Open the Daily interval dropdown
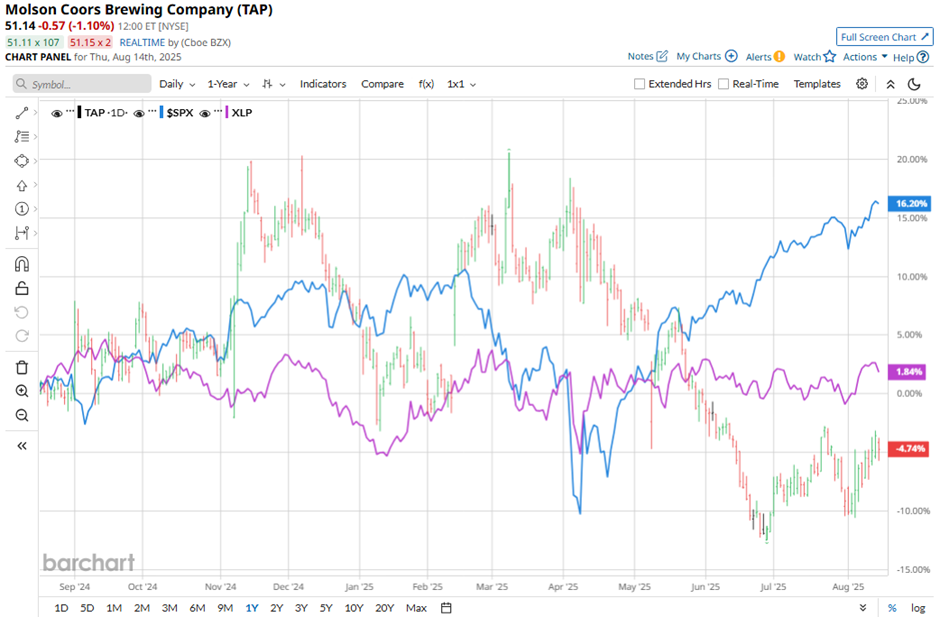 177,84
